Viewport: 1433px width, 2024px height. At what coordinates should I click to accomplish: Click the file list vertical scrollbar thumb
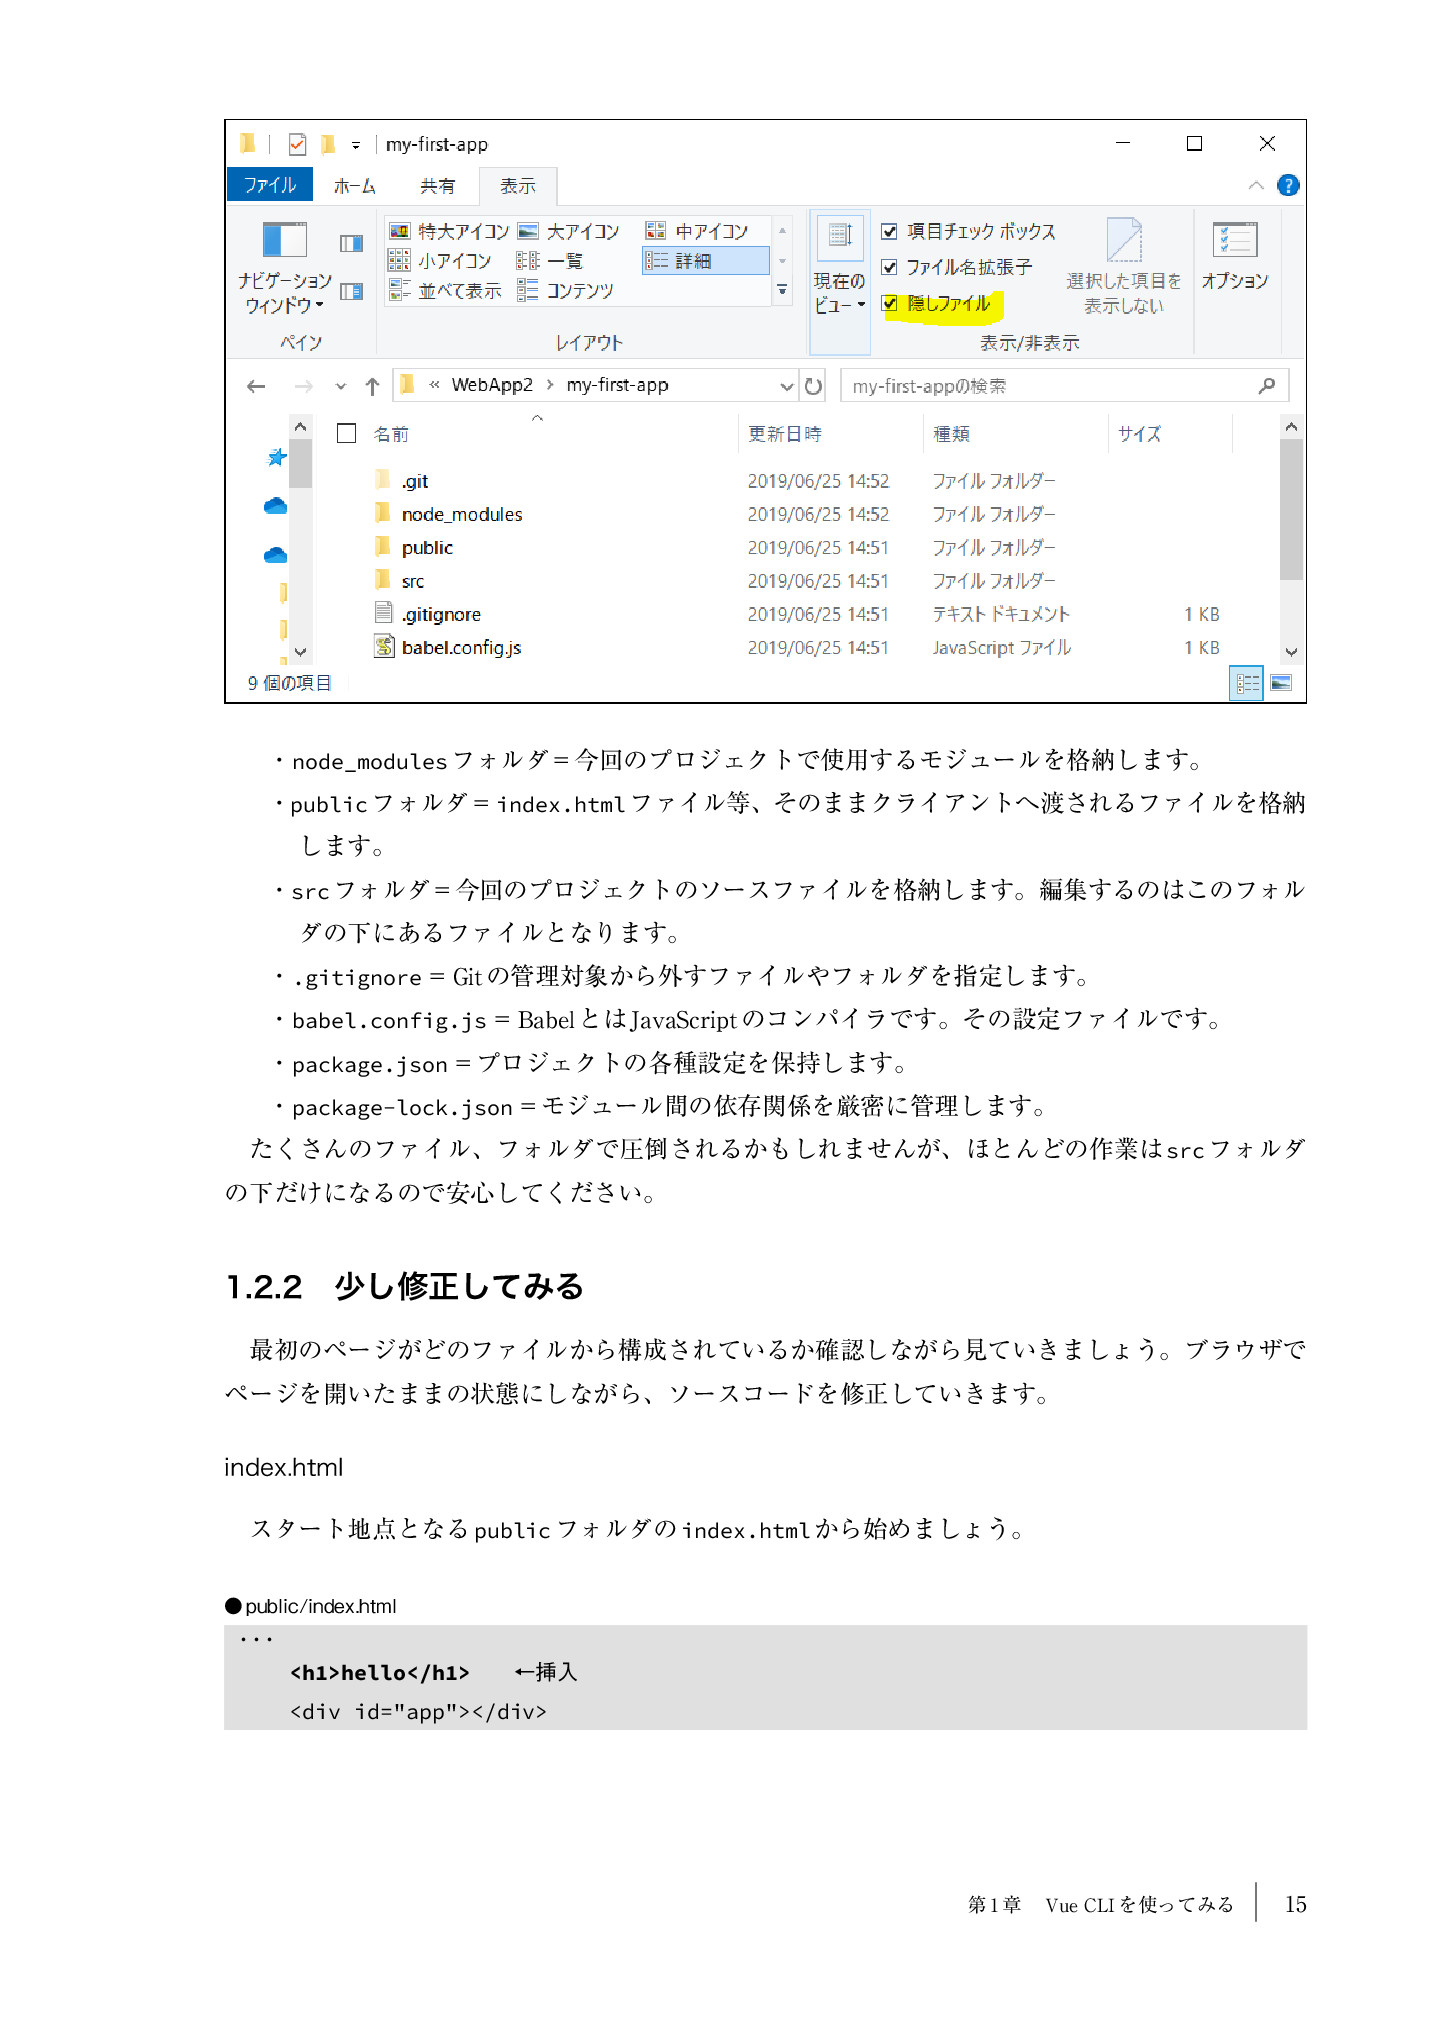point(1291,510)
